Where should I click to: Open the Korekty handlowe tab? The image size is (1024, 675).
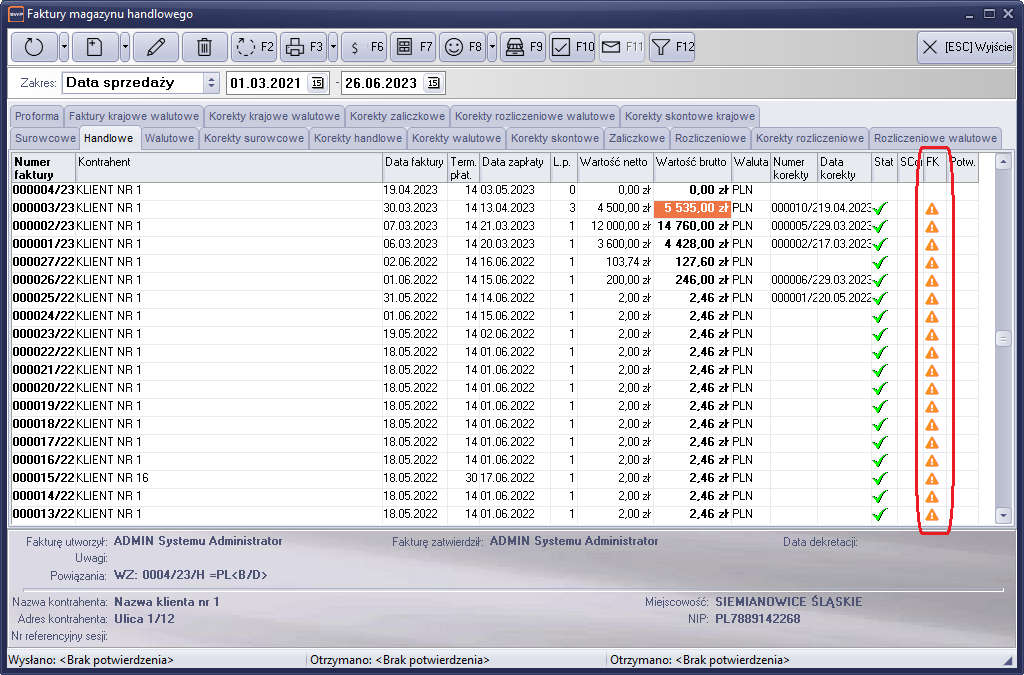click(357, 138)
